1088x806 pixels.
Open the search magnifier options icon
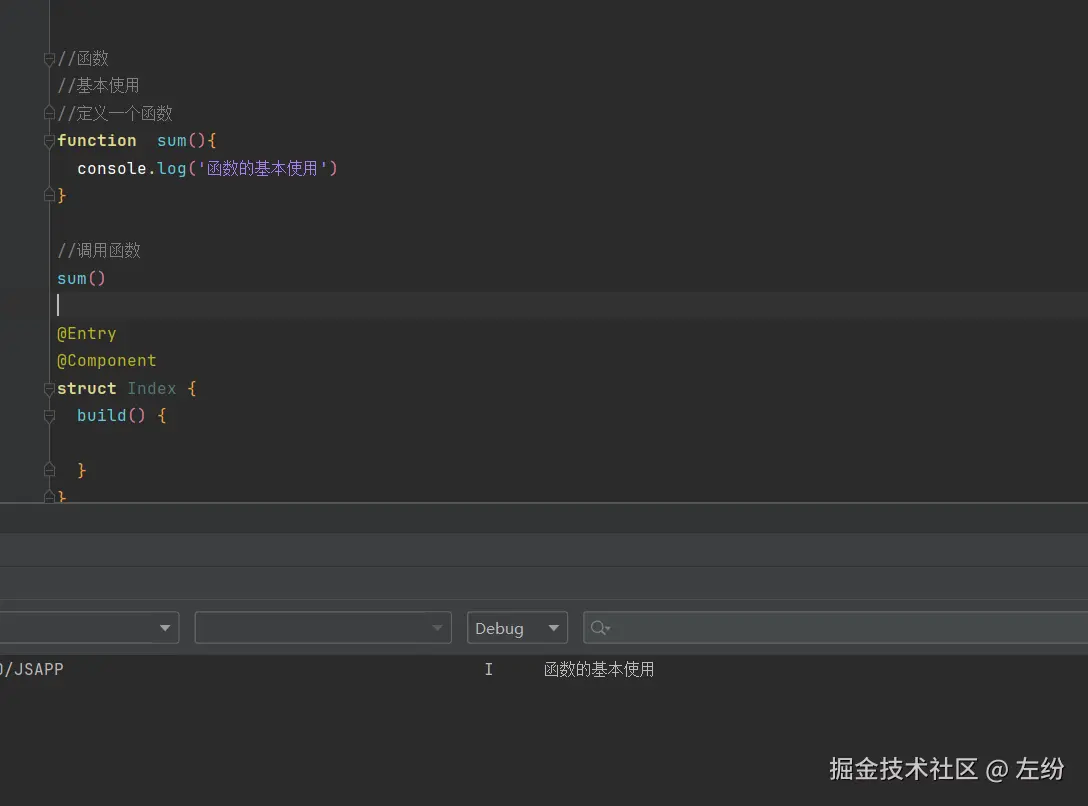[600, 628]
